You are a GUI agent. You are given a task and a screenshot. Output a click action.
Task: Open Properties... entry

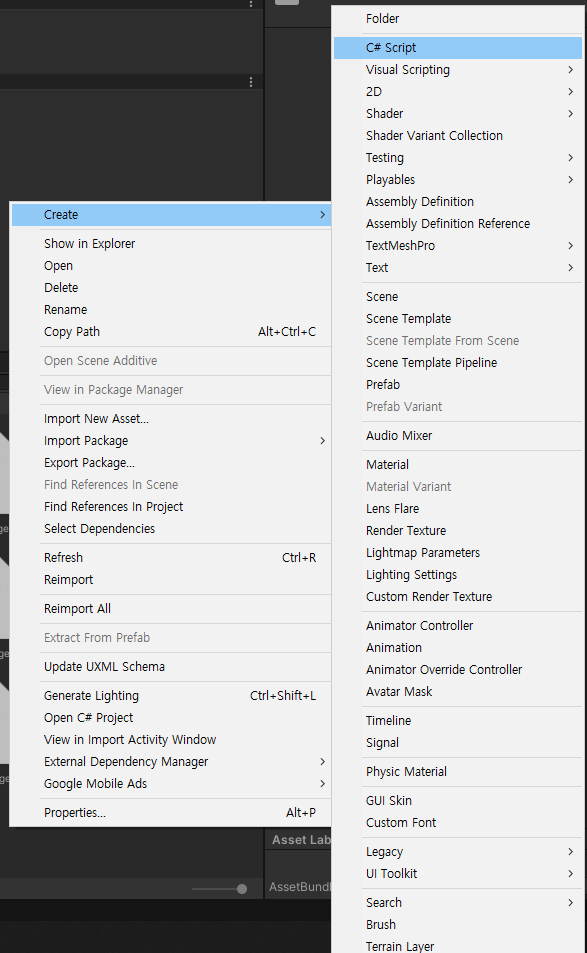pos(171,813)
